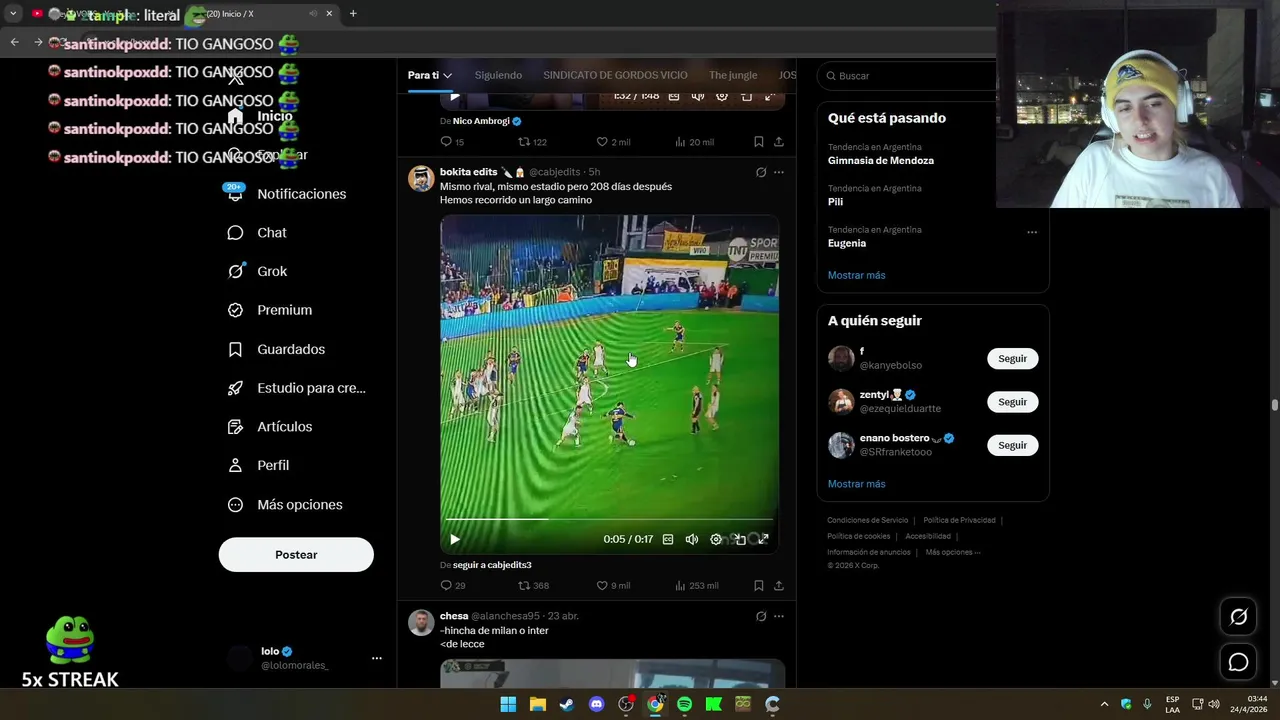This screenshot has height=720, width=1280.
Task: Click the Postear button
Action: pos(296,555)
